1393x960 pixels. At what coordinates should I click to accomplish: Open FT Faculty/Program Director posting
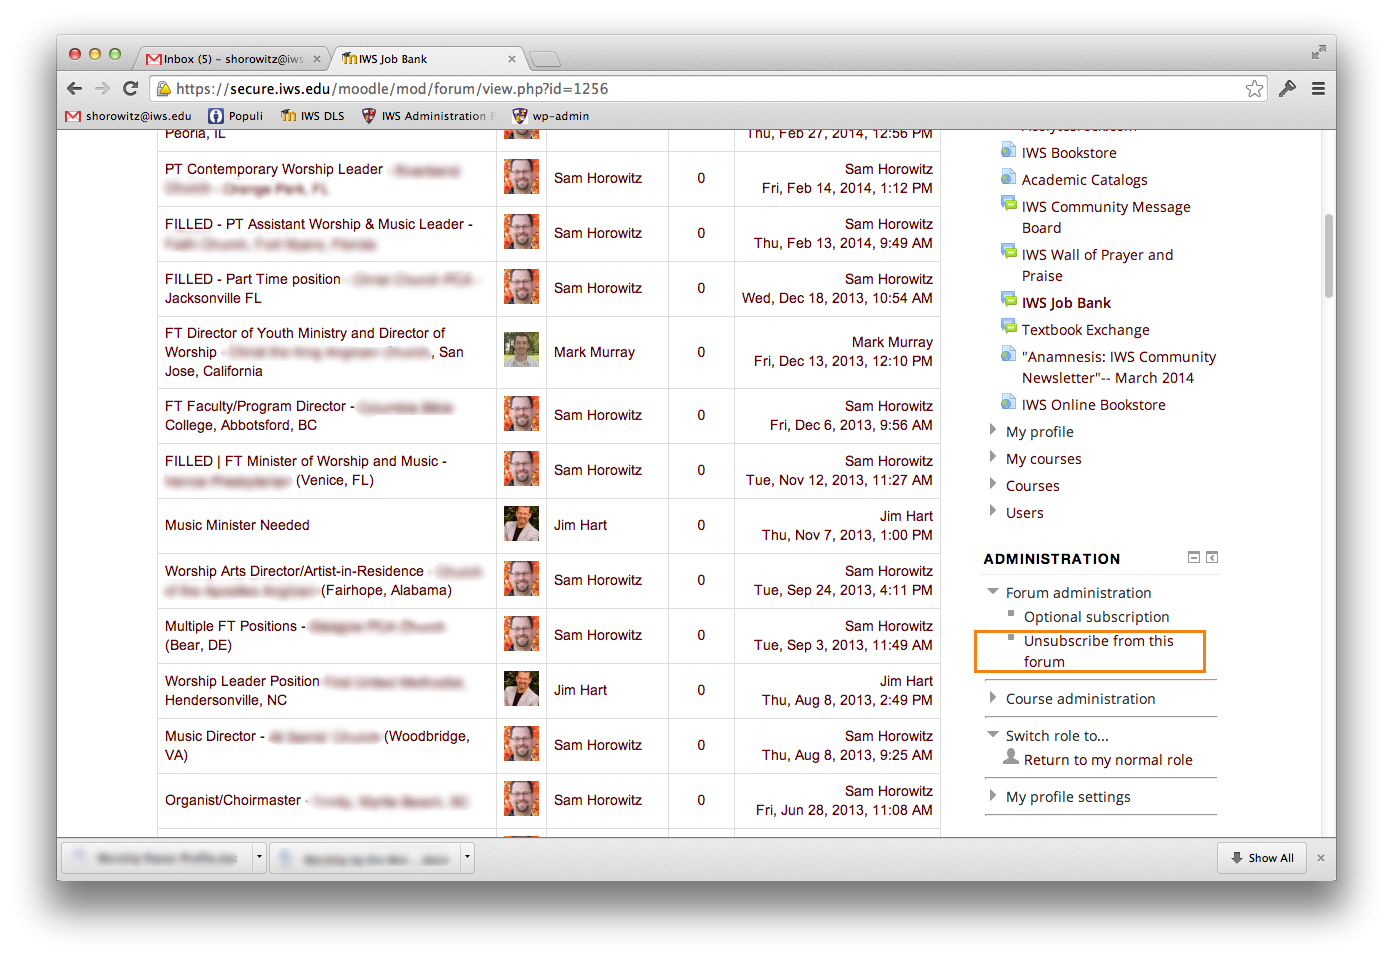[309, 415]
